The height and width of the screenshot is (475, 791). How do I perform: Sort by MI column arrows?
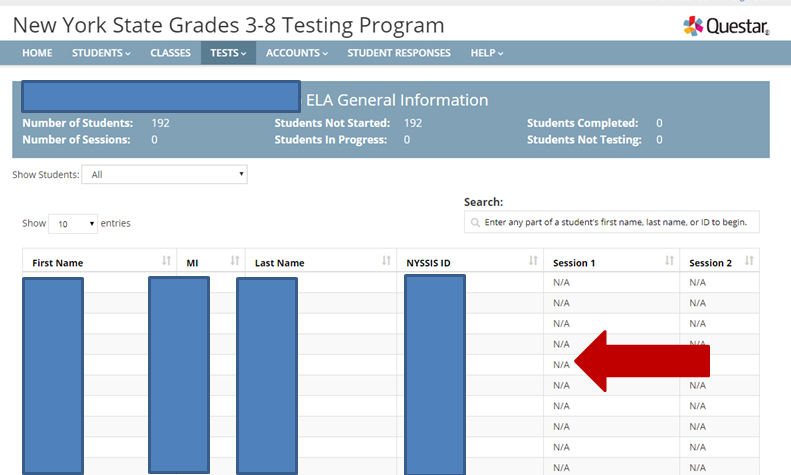point(235,261)
